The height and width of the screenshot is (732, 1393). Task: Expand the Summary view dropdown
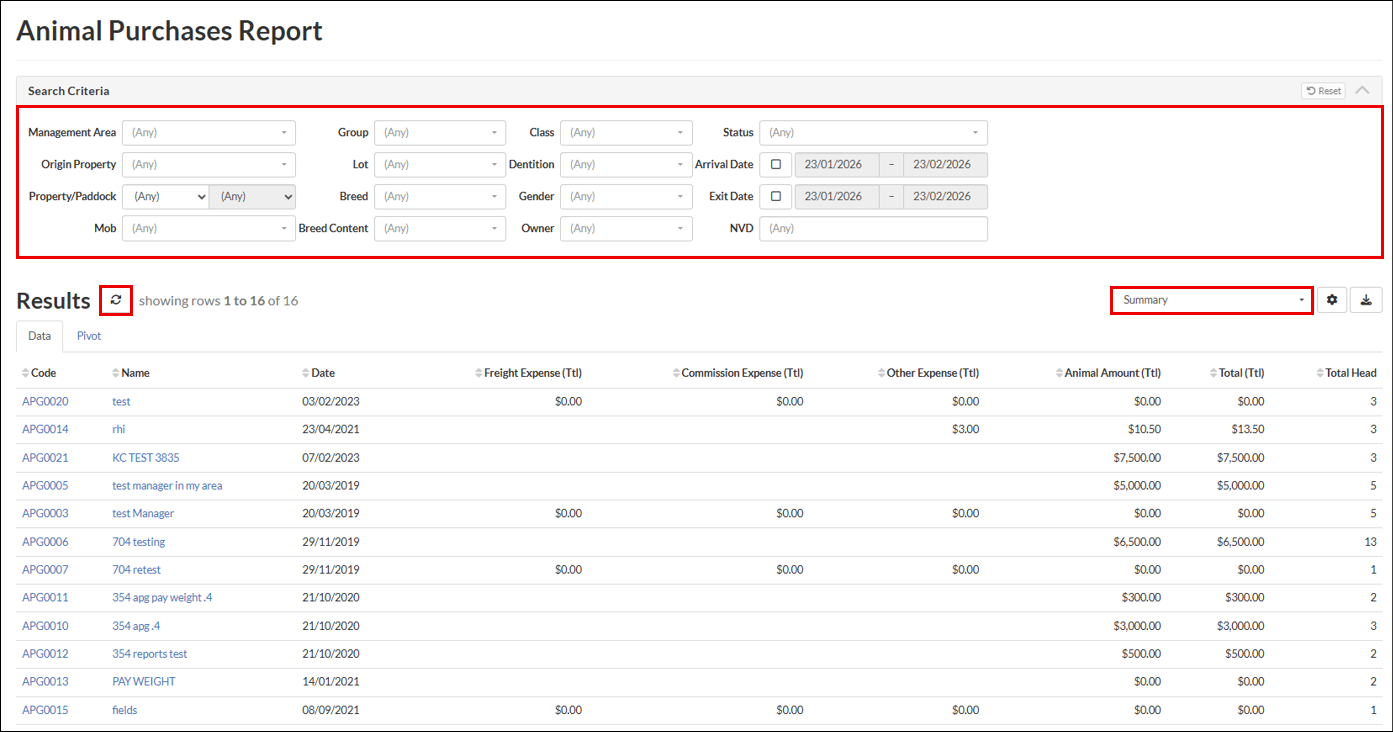click(x=1212, y=300)
